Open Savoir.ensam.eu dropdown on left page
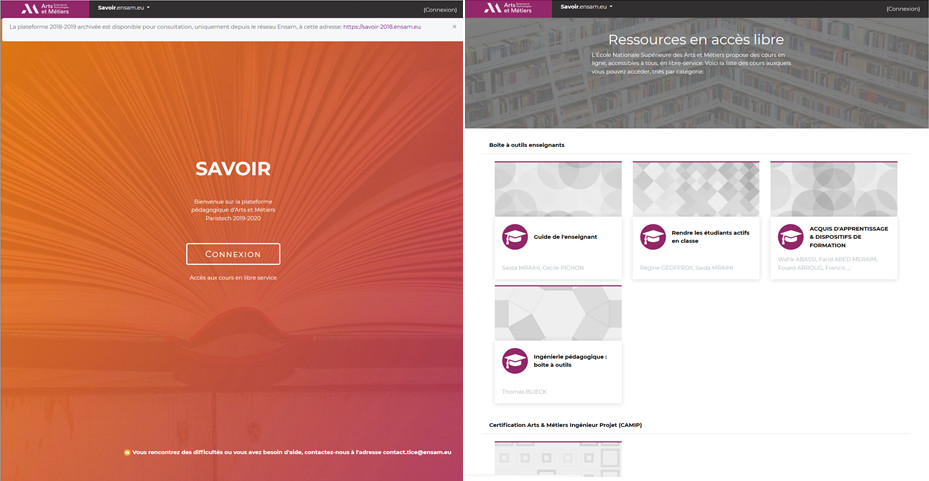Viewport: 929px width, 481px height. tap(124, 8)
